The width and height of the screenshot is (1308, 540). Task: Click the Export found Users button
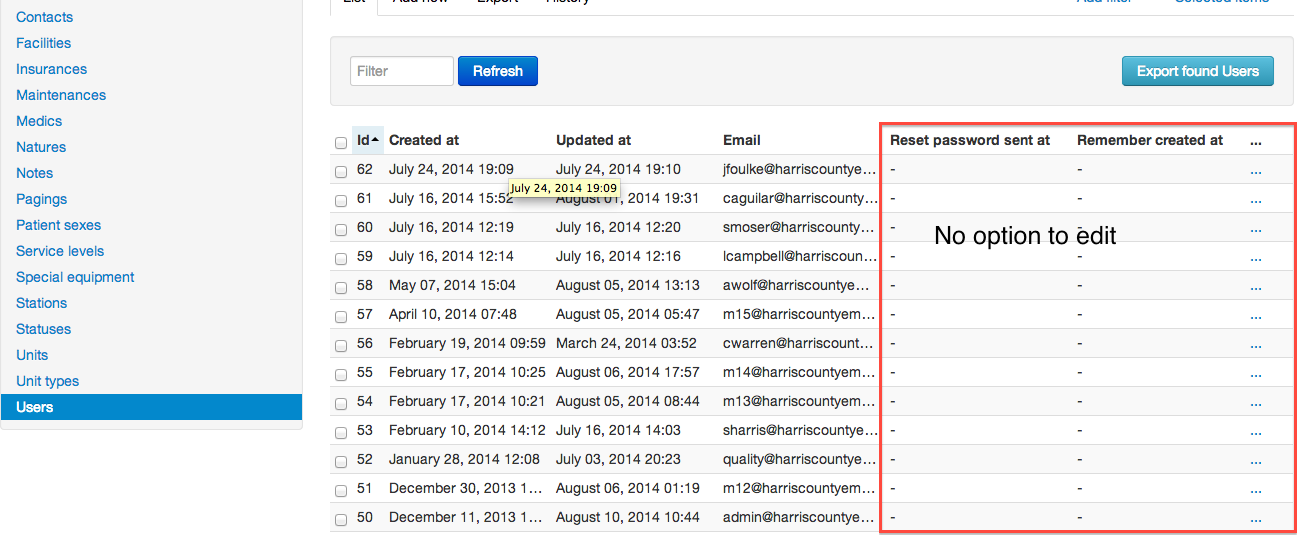1198,71
